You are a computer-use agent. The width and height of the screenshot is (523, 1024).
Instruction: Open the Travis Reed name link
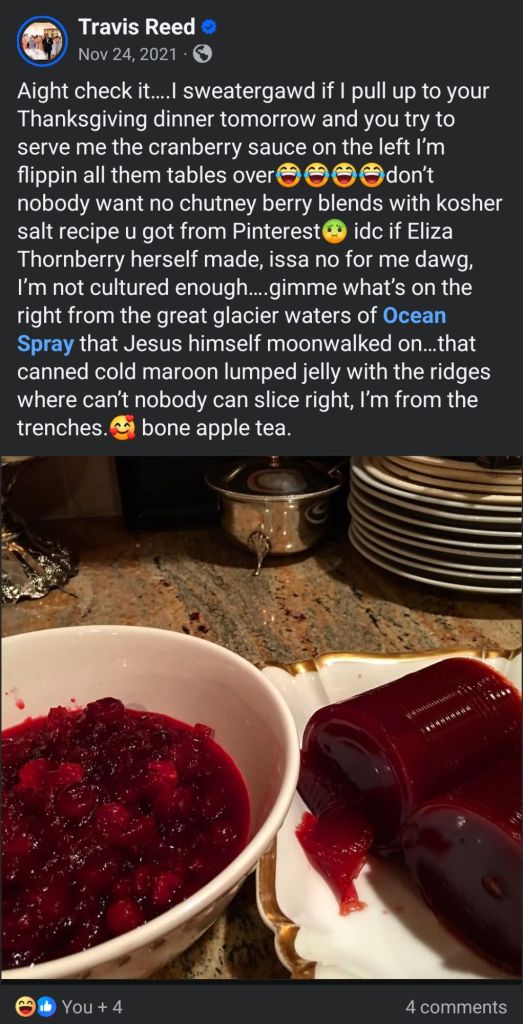[x=136, y=27]
